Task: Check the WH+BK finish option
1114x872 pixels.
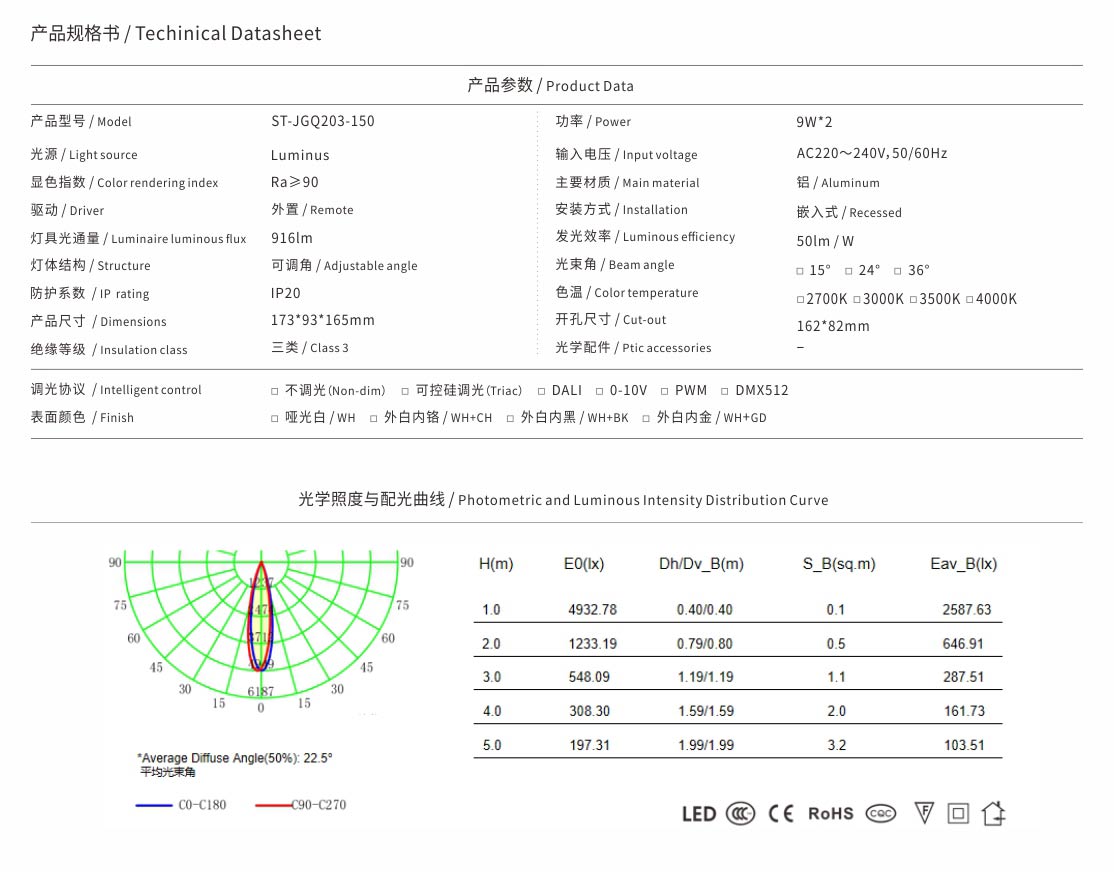Action: point(510,419)
